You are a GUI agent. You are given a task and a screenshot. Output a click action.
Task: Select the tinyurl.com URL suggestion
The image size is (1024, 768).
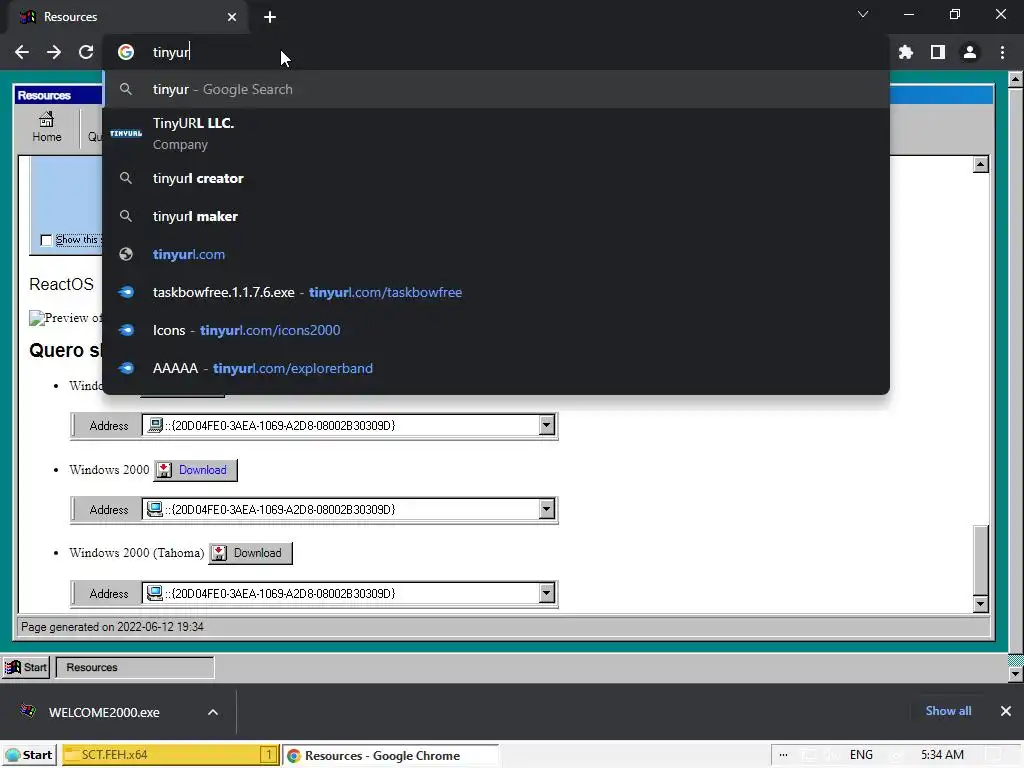pyautogui.click(x=496, y=254)
